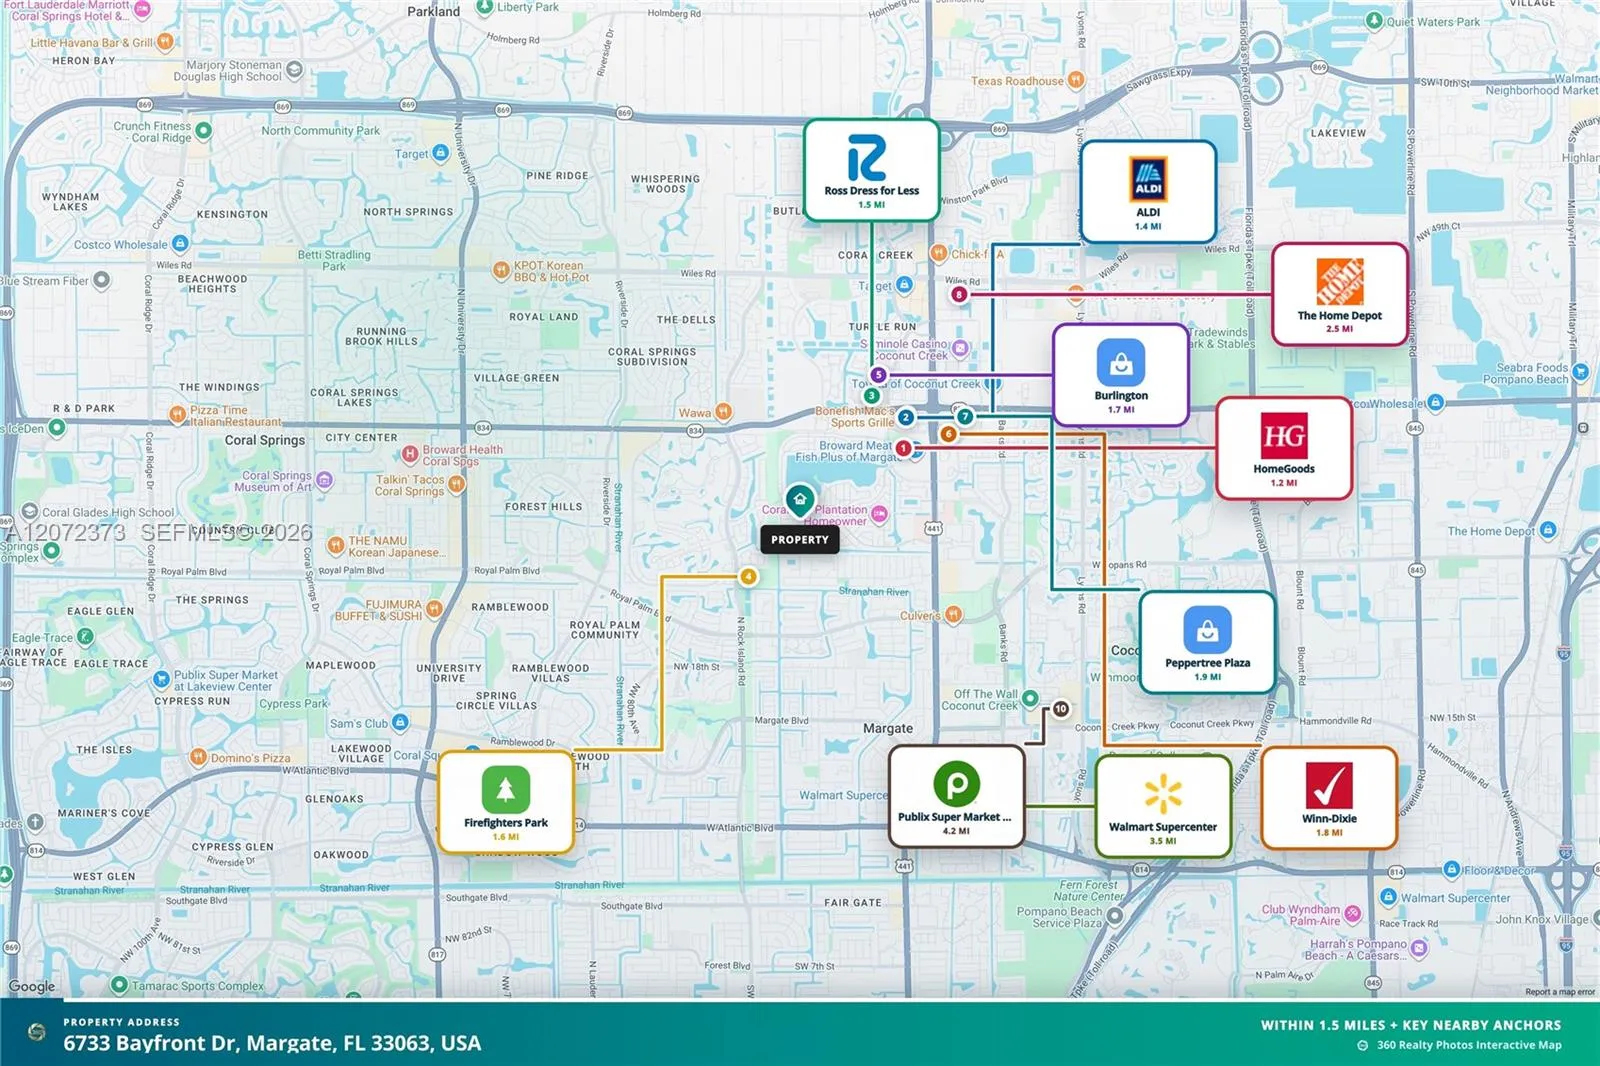
Task: Click the Burlington shopping bag icon card
Action: [x=1121, y=374]
